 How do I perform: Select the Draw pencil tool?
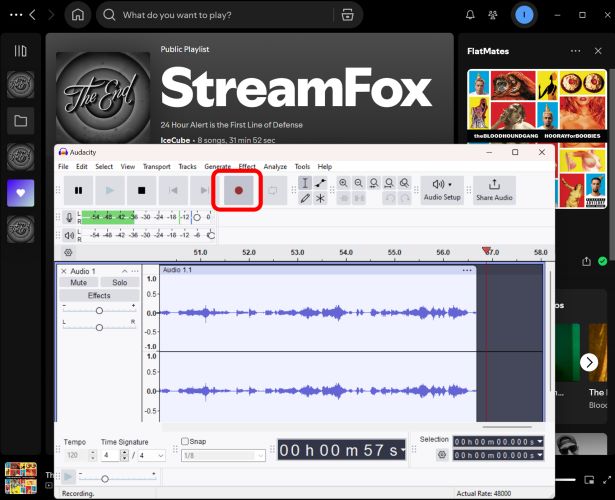pos(305,198)
